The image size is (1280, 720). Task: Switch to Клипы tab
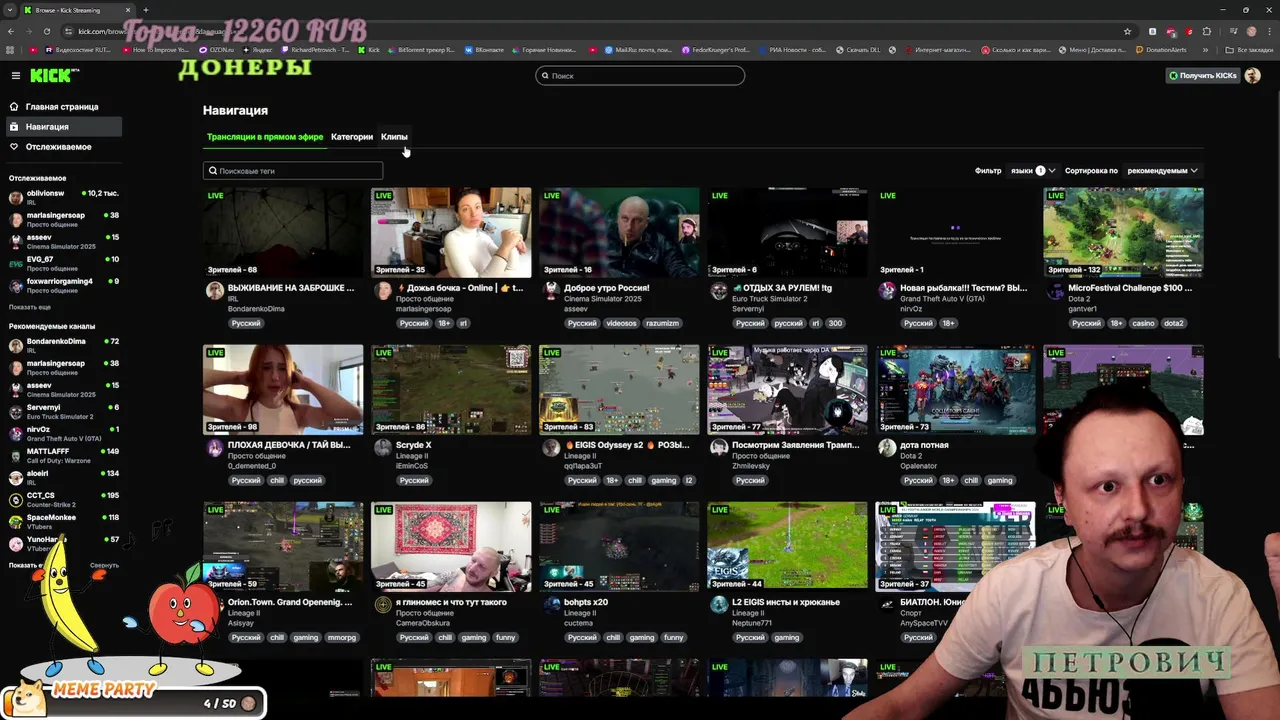(x=394, y=137)
